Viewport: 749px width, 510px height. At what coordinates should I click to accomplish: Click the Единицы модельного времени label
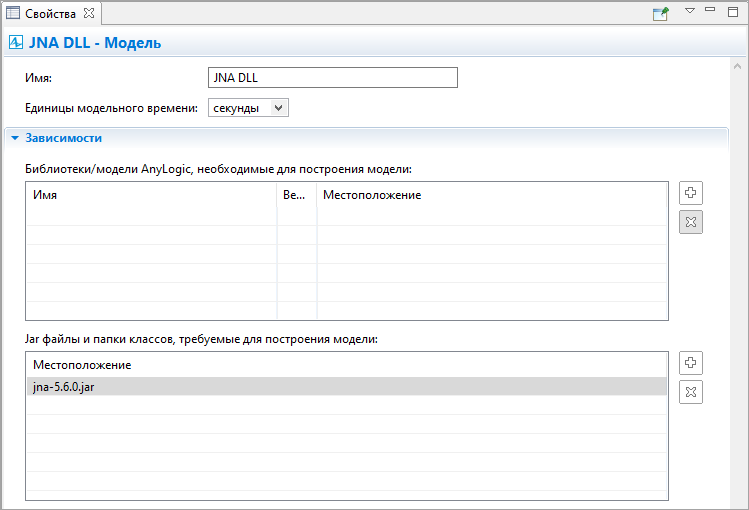click(x=111, y=108)
